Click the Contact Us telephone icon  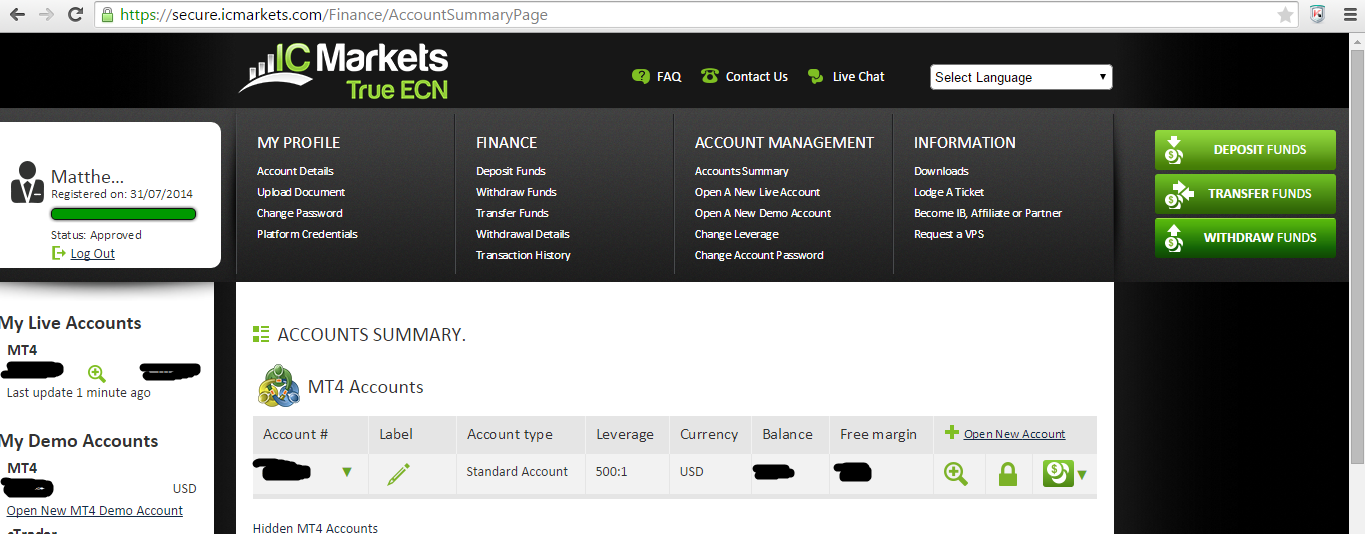tap(710, 76)
